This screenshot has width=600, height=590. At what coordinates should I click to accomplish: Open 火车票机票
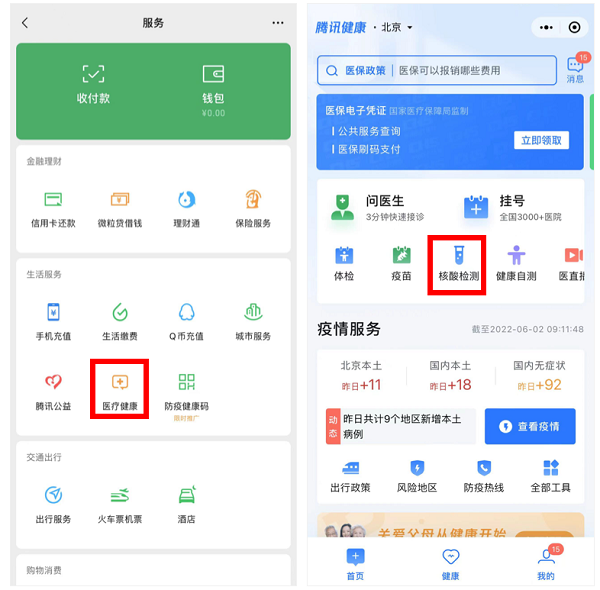point(120,505)
